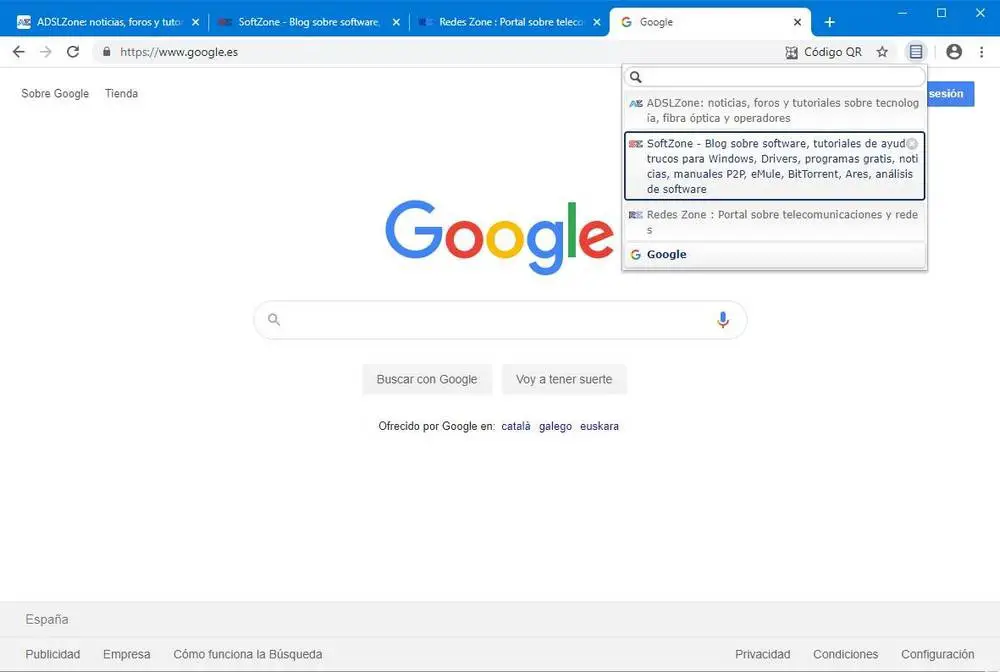The width and height of the screenshot is (1000, 672).
Task: Open Cómo funciona la Búsqueda link
Action: (247, 654)
